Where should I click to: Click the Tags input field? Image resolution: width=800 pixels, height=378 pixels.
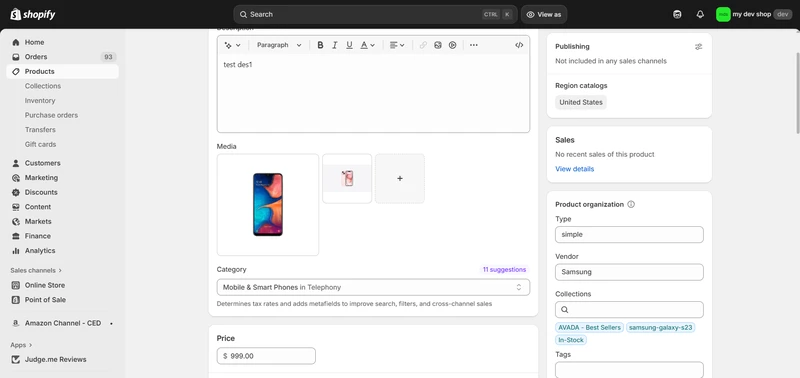point(629,370)
